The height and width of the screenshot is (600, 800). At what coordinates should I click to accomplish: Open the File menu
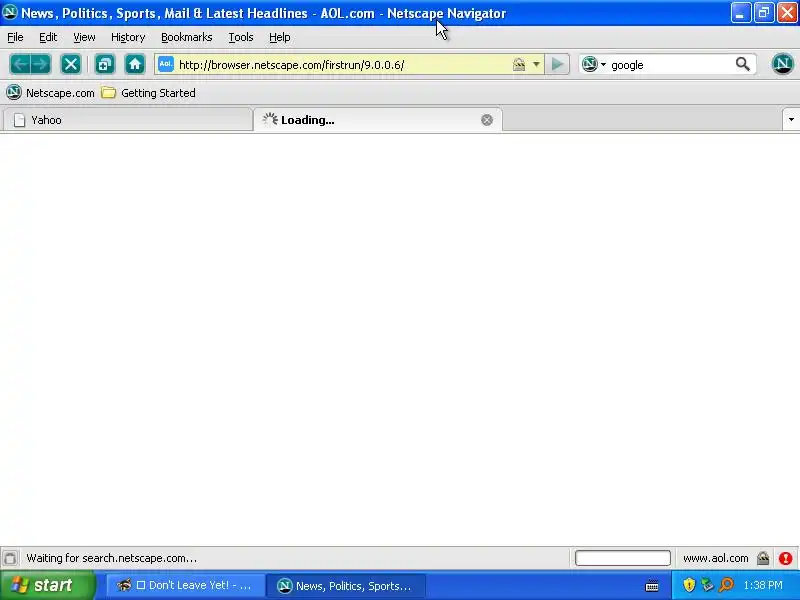pyautogui.click(x=15, y=37)
